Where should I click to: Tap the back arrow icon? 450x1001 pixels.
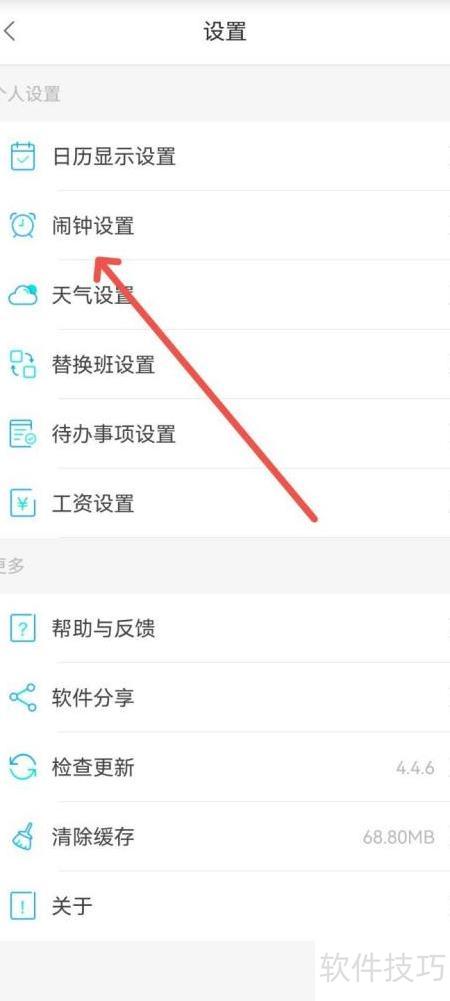[9, 31]
